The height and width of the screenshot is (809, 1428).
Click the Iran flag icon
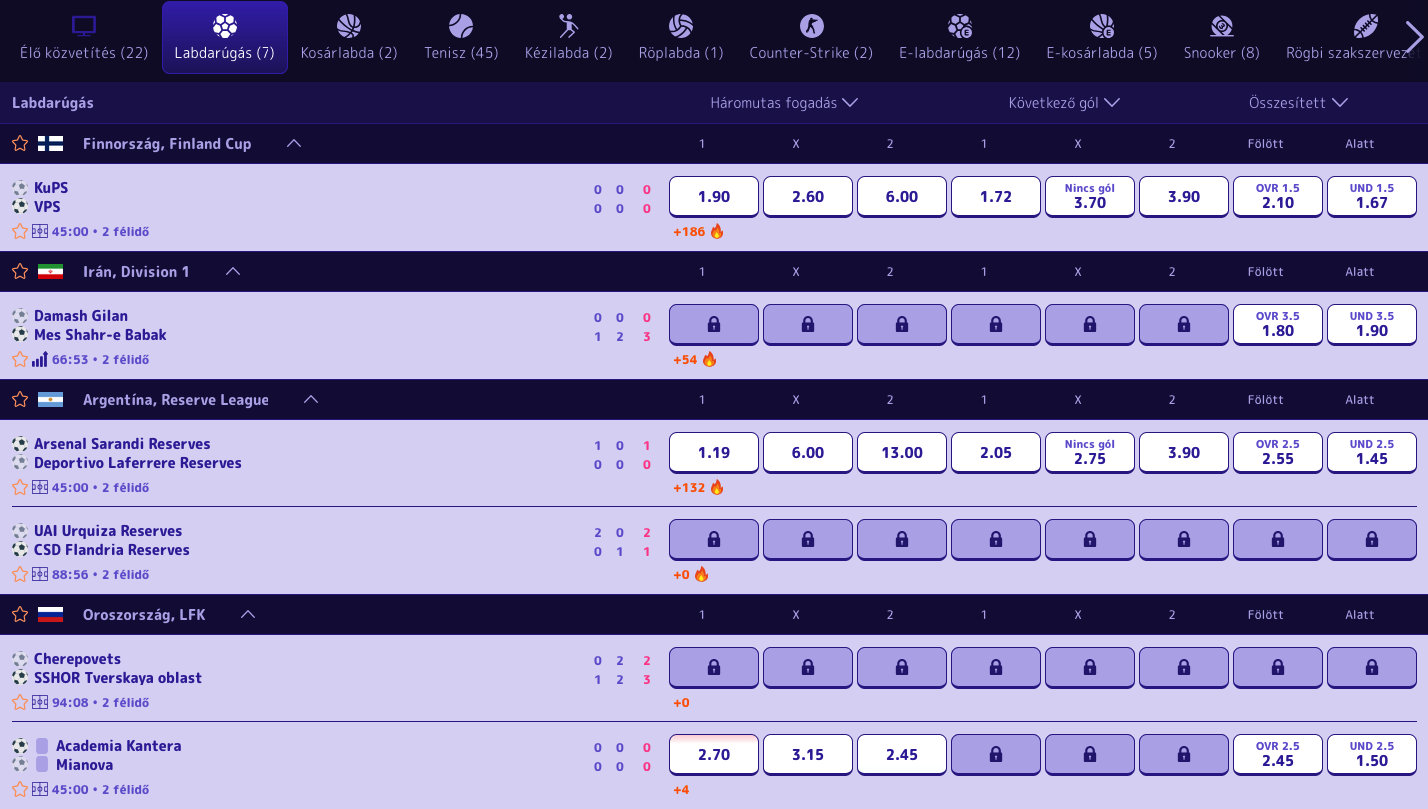click(x=50, y=272)
